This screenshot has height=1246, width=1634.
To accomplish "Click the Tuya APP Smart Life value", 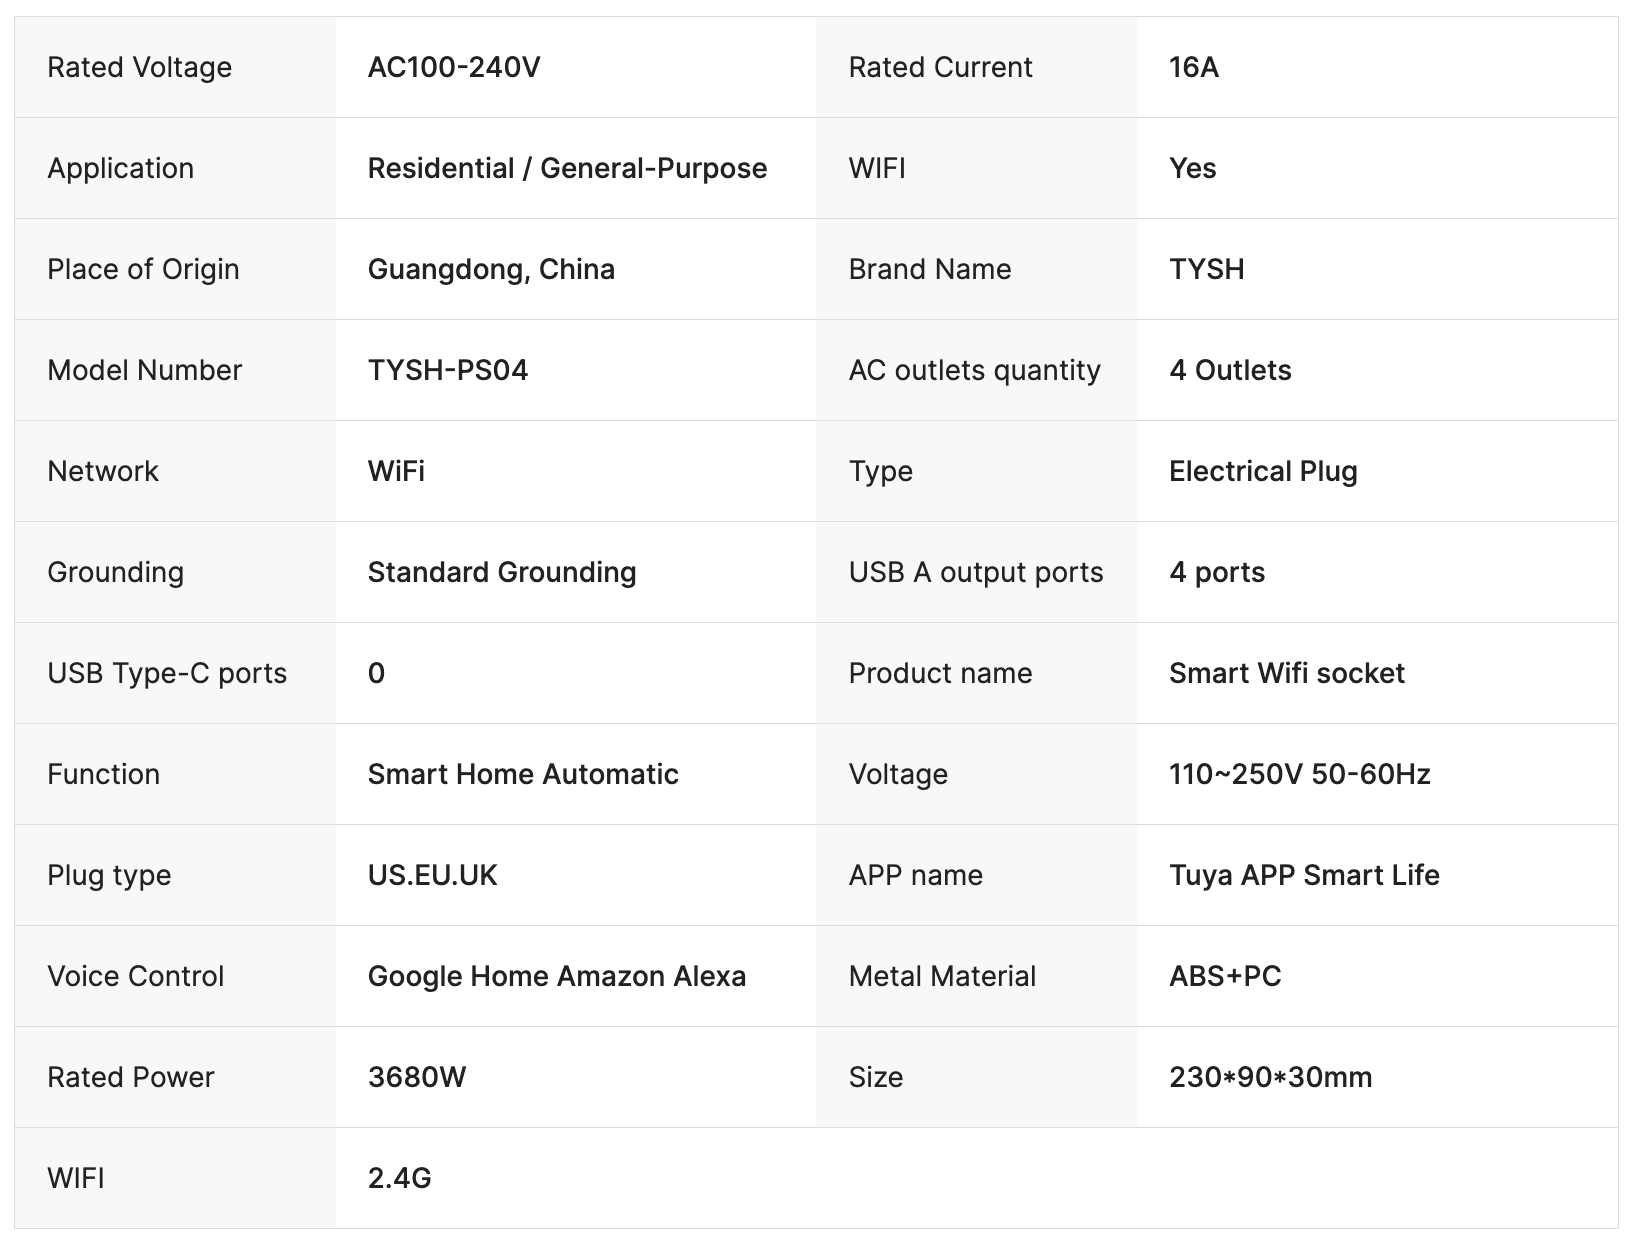I will [1304, 875].
